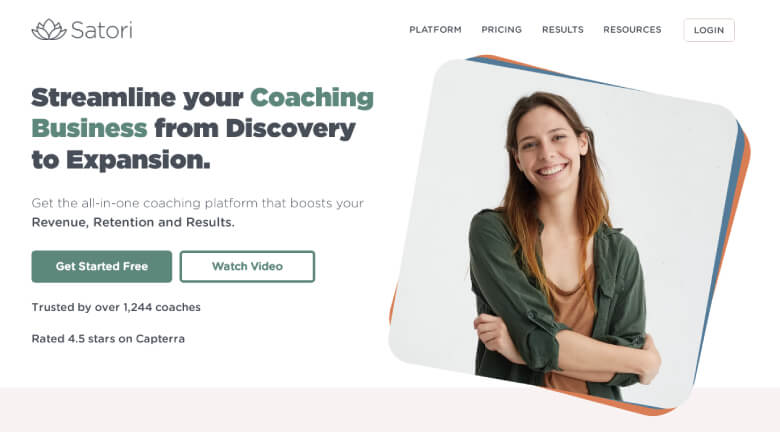Click the Satori lotus flower logo icon

(49, 30)
